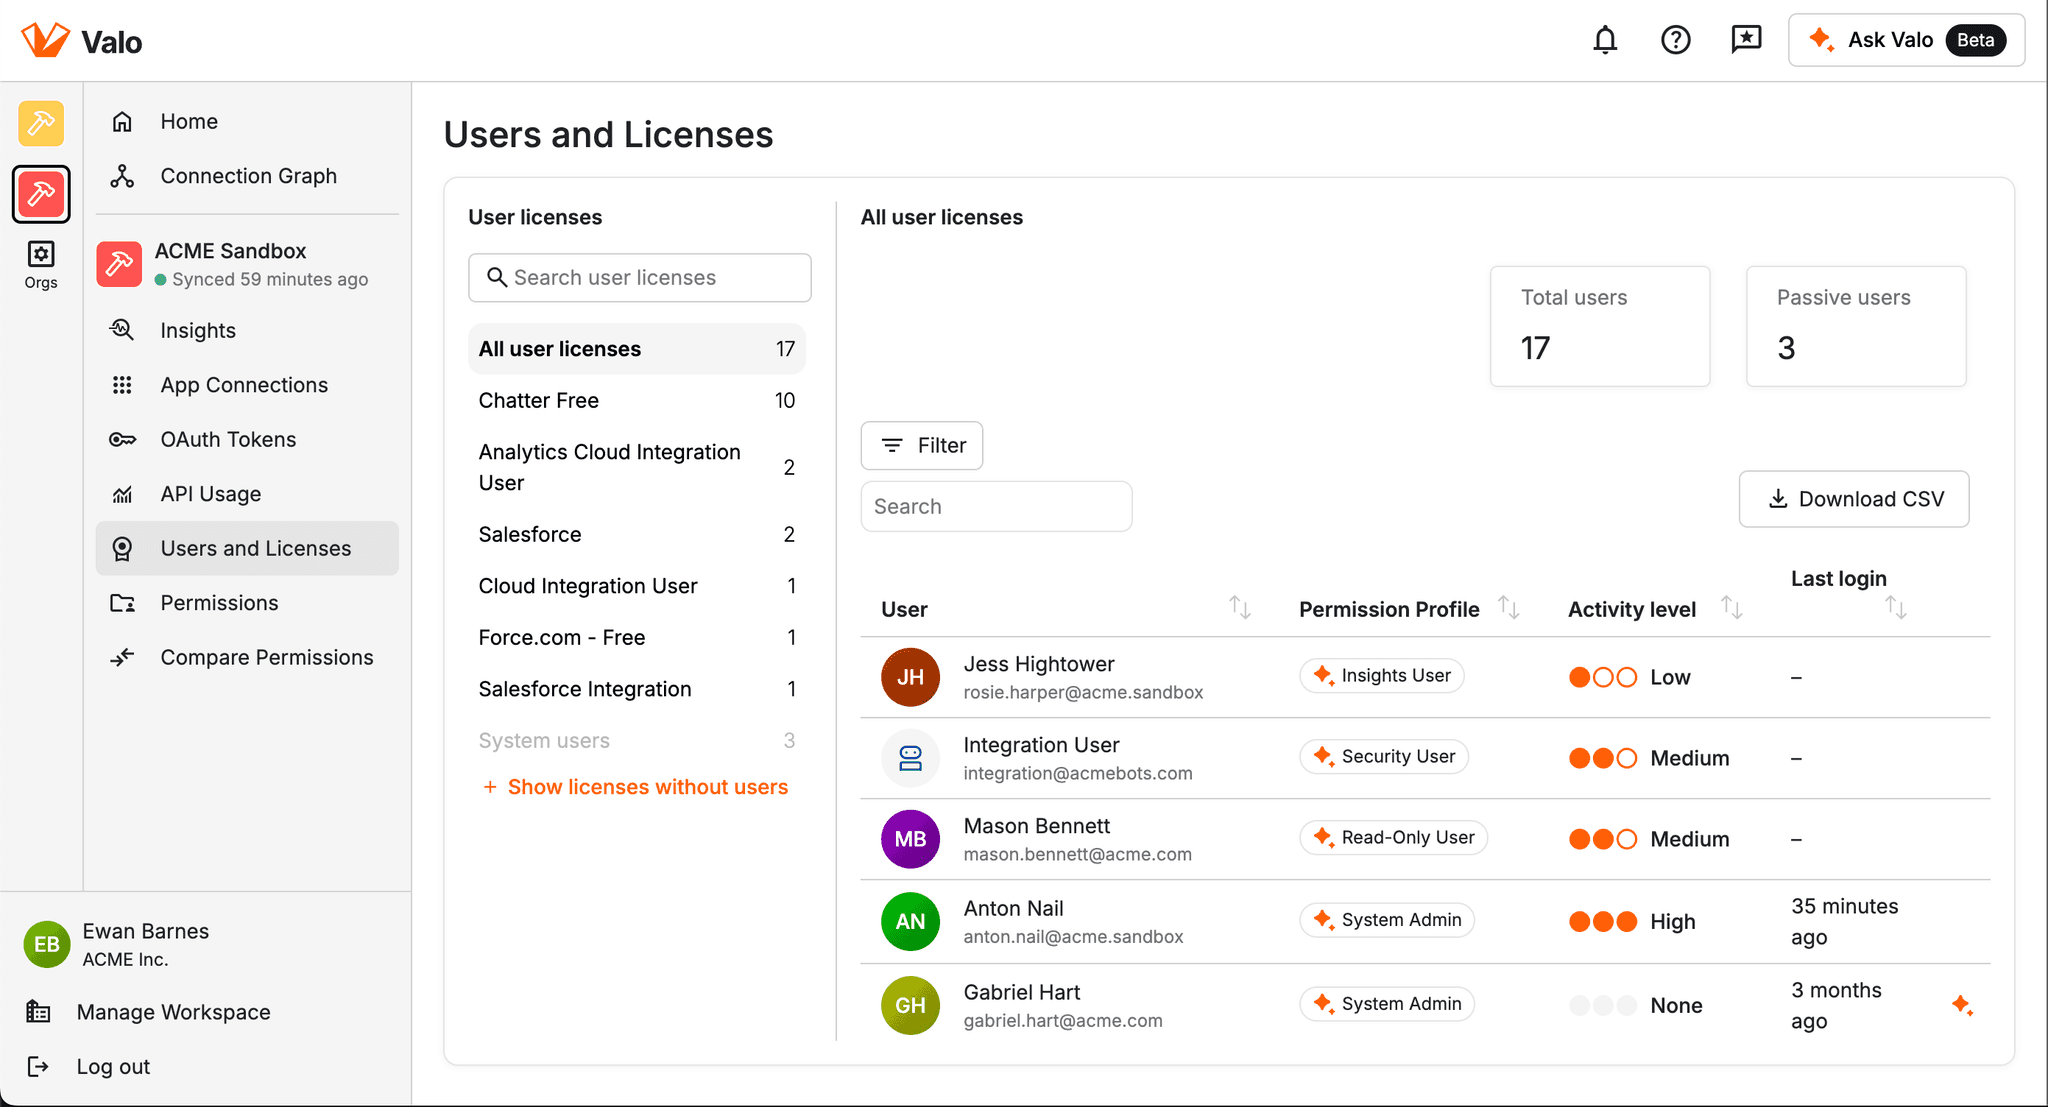Click the Integration User bot avatar
The width and height of the screenshot is (2048, 1107).
910,758
